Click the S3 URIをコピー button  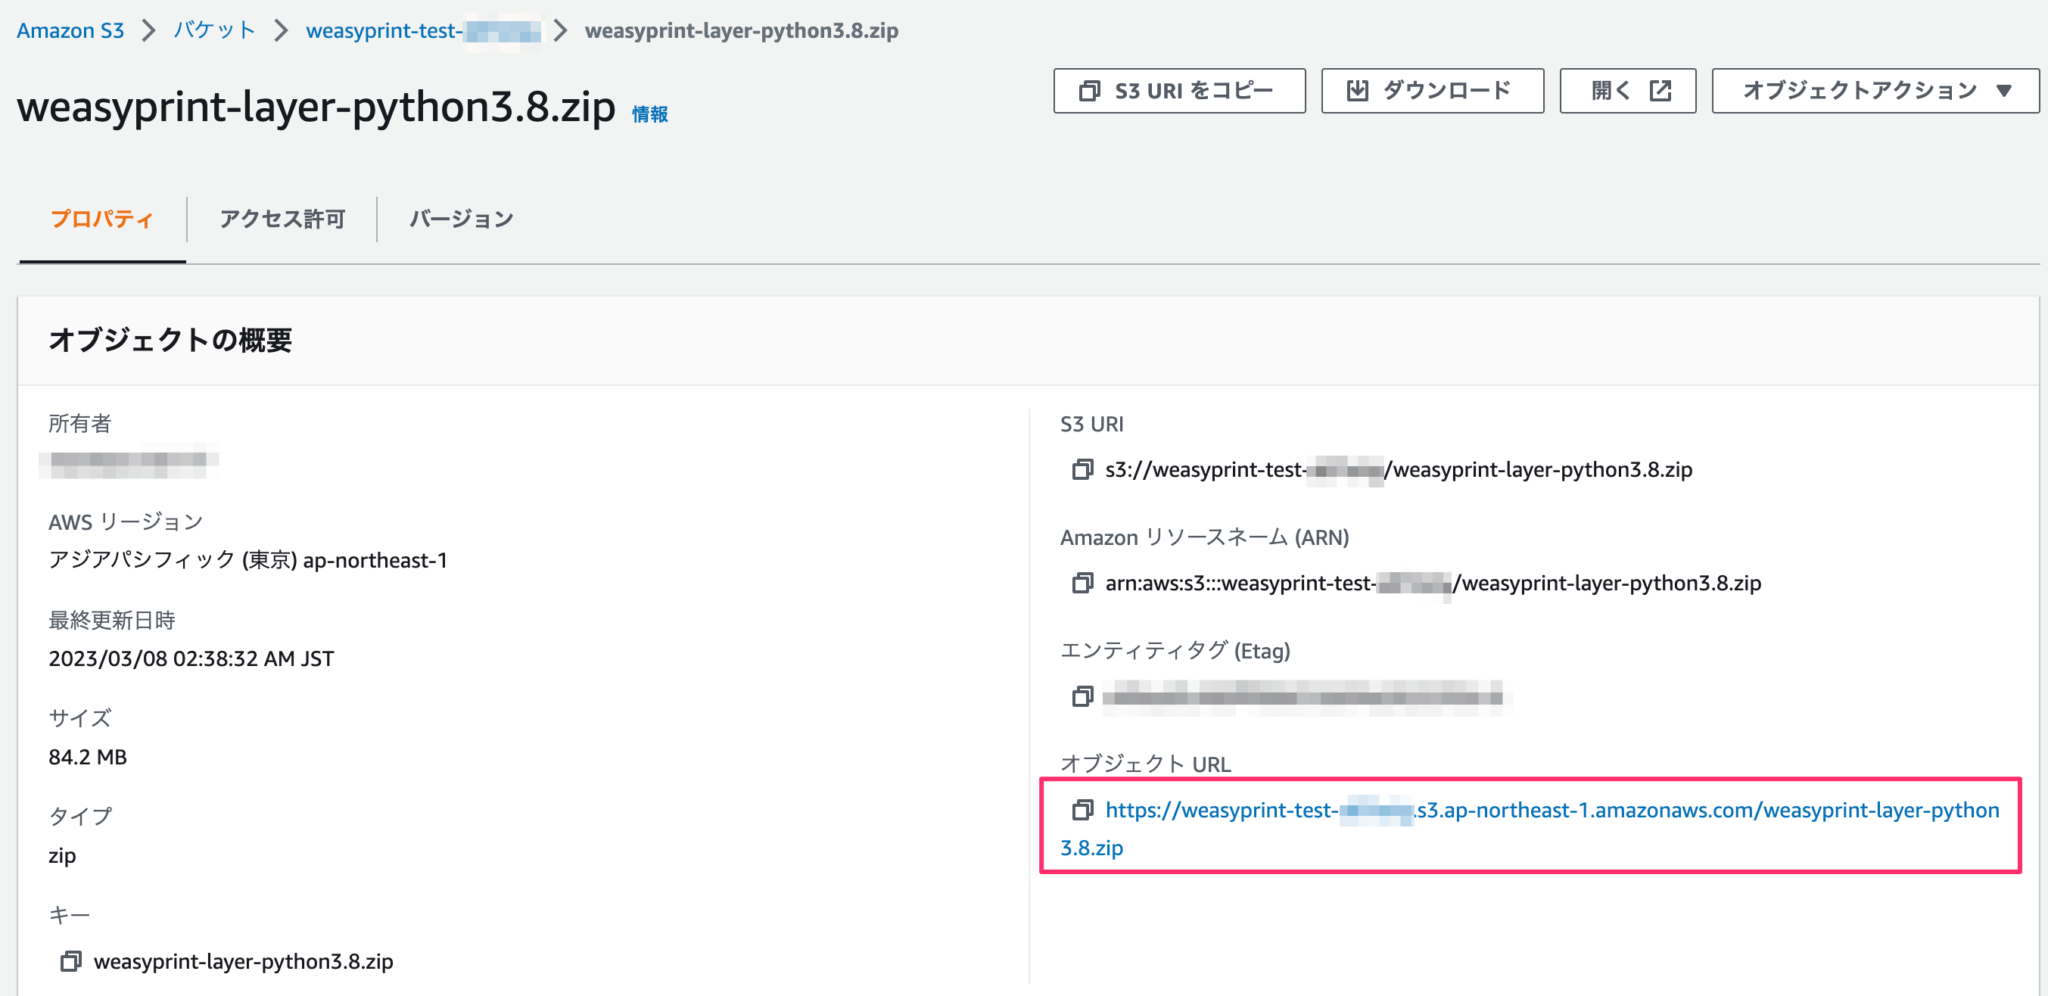(1178, 90)
